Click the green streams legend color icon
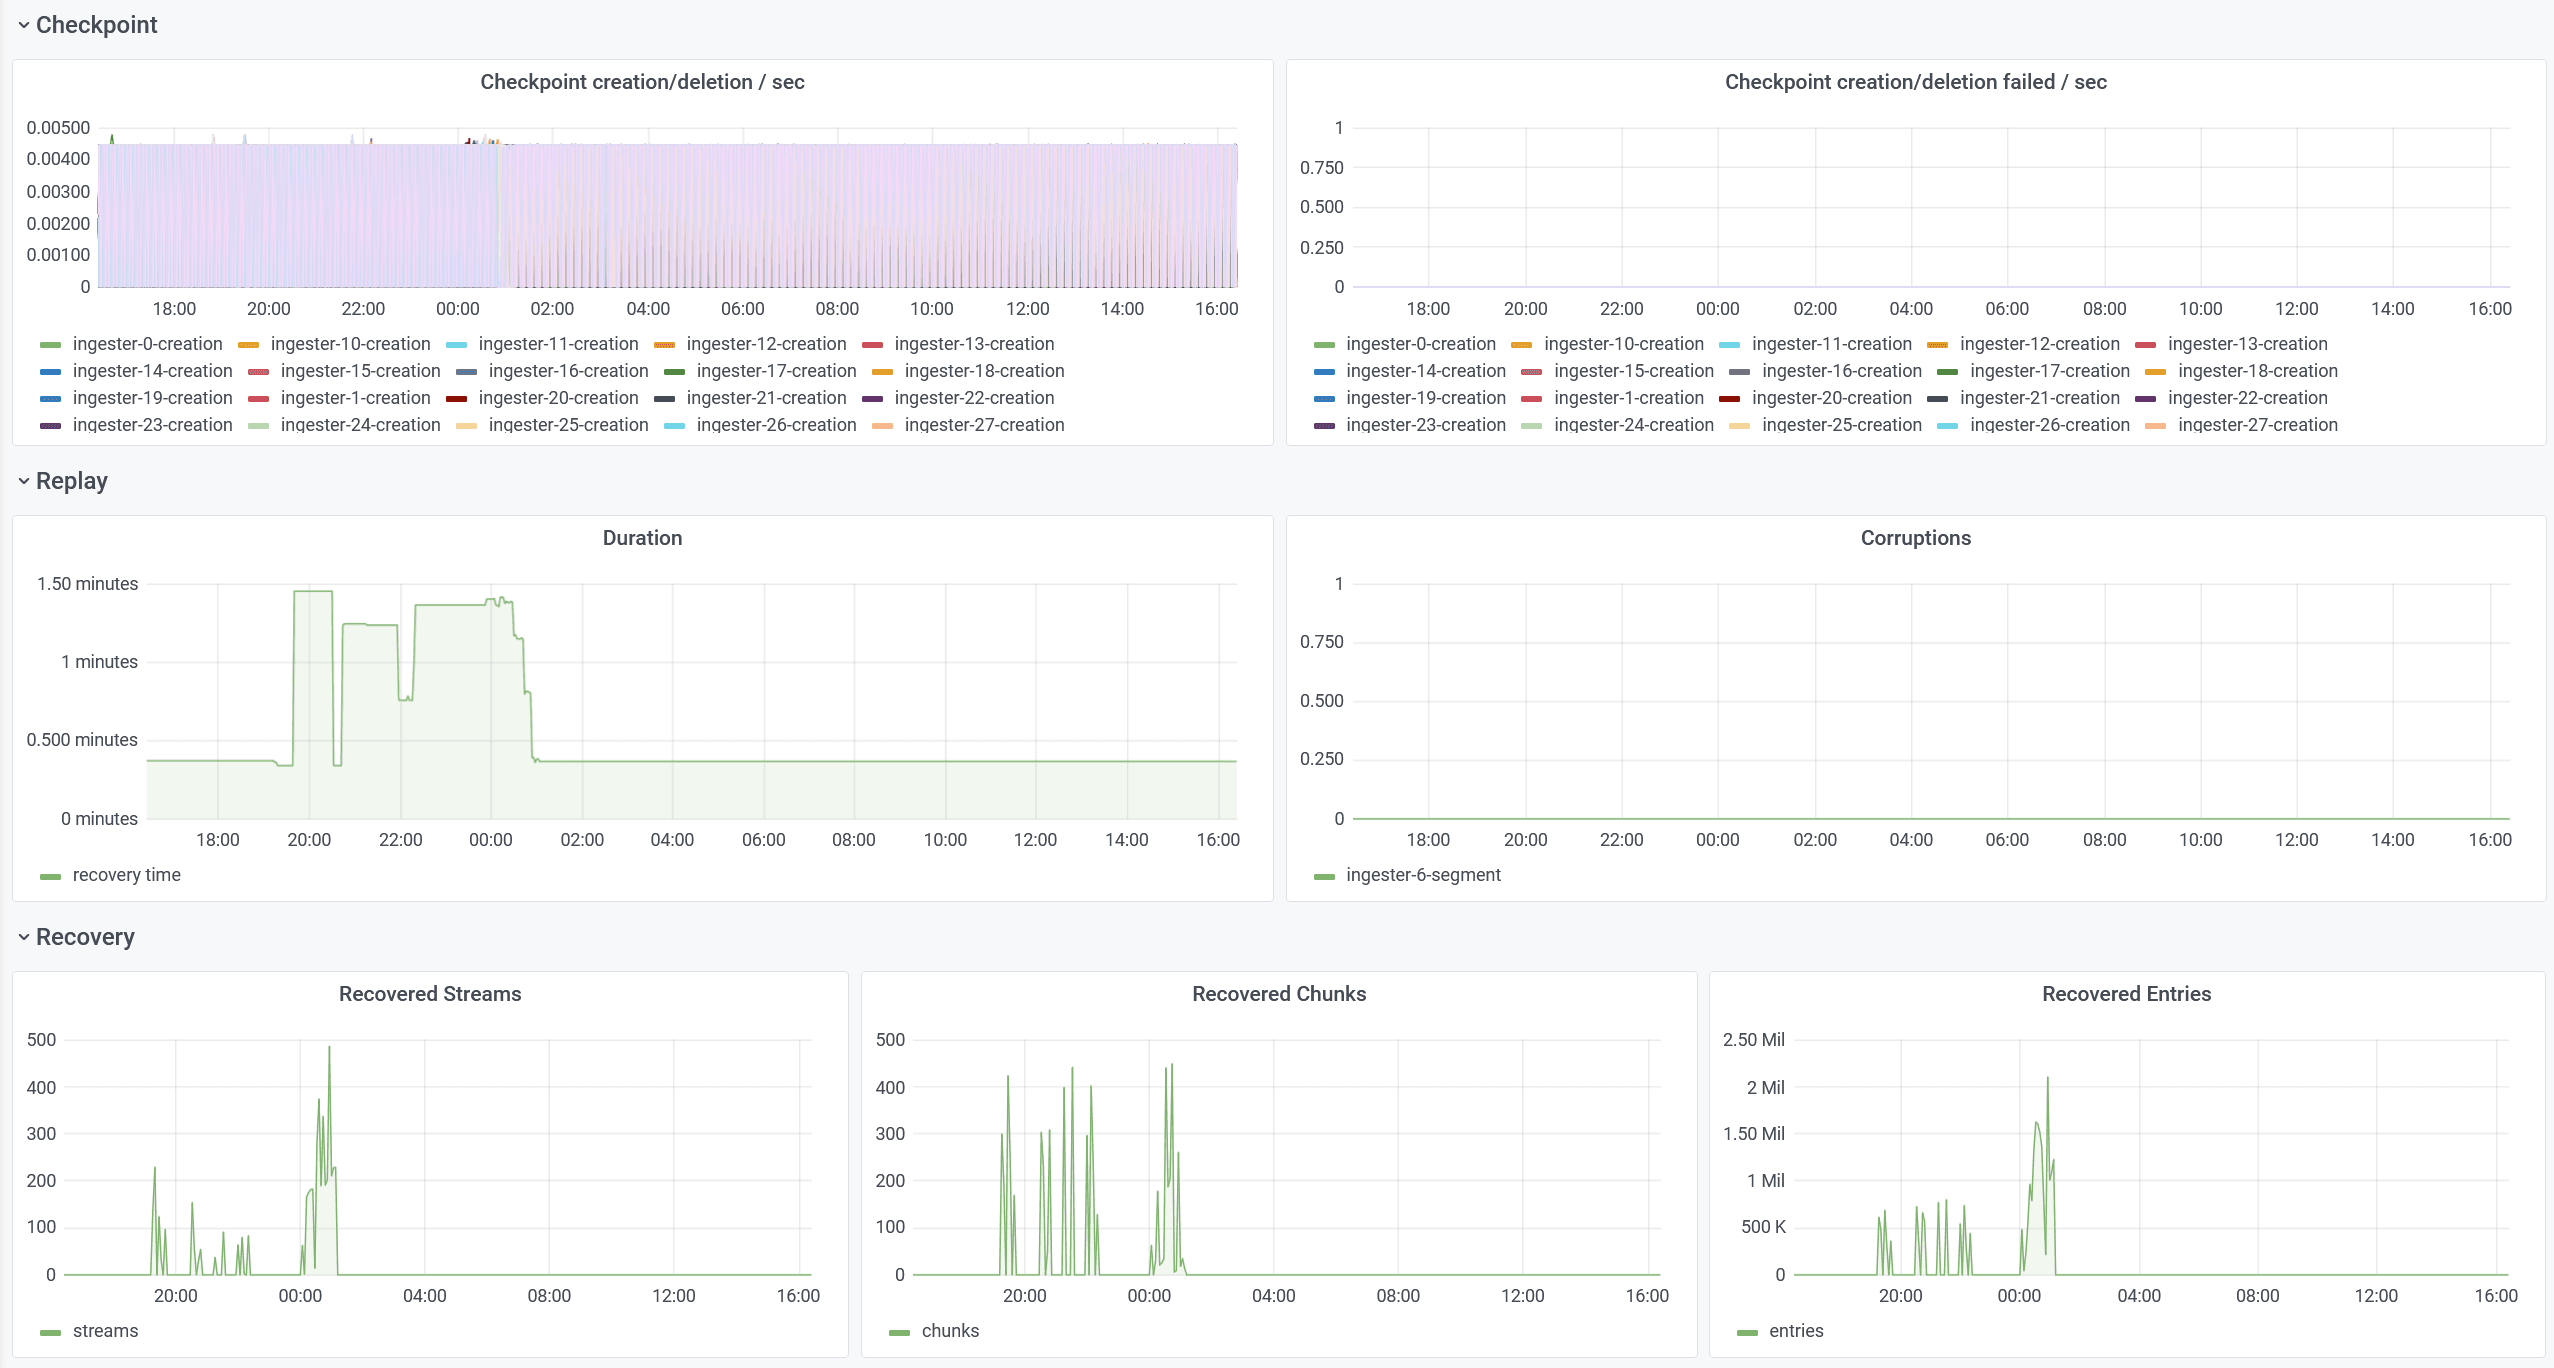2554x1368 pixels. 51,1332
